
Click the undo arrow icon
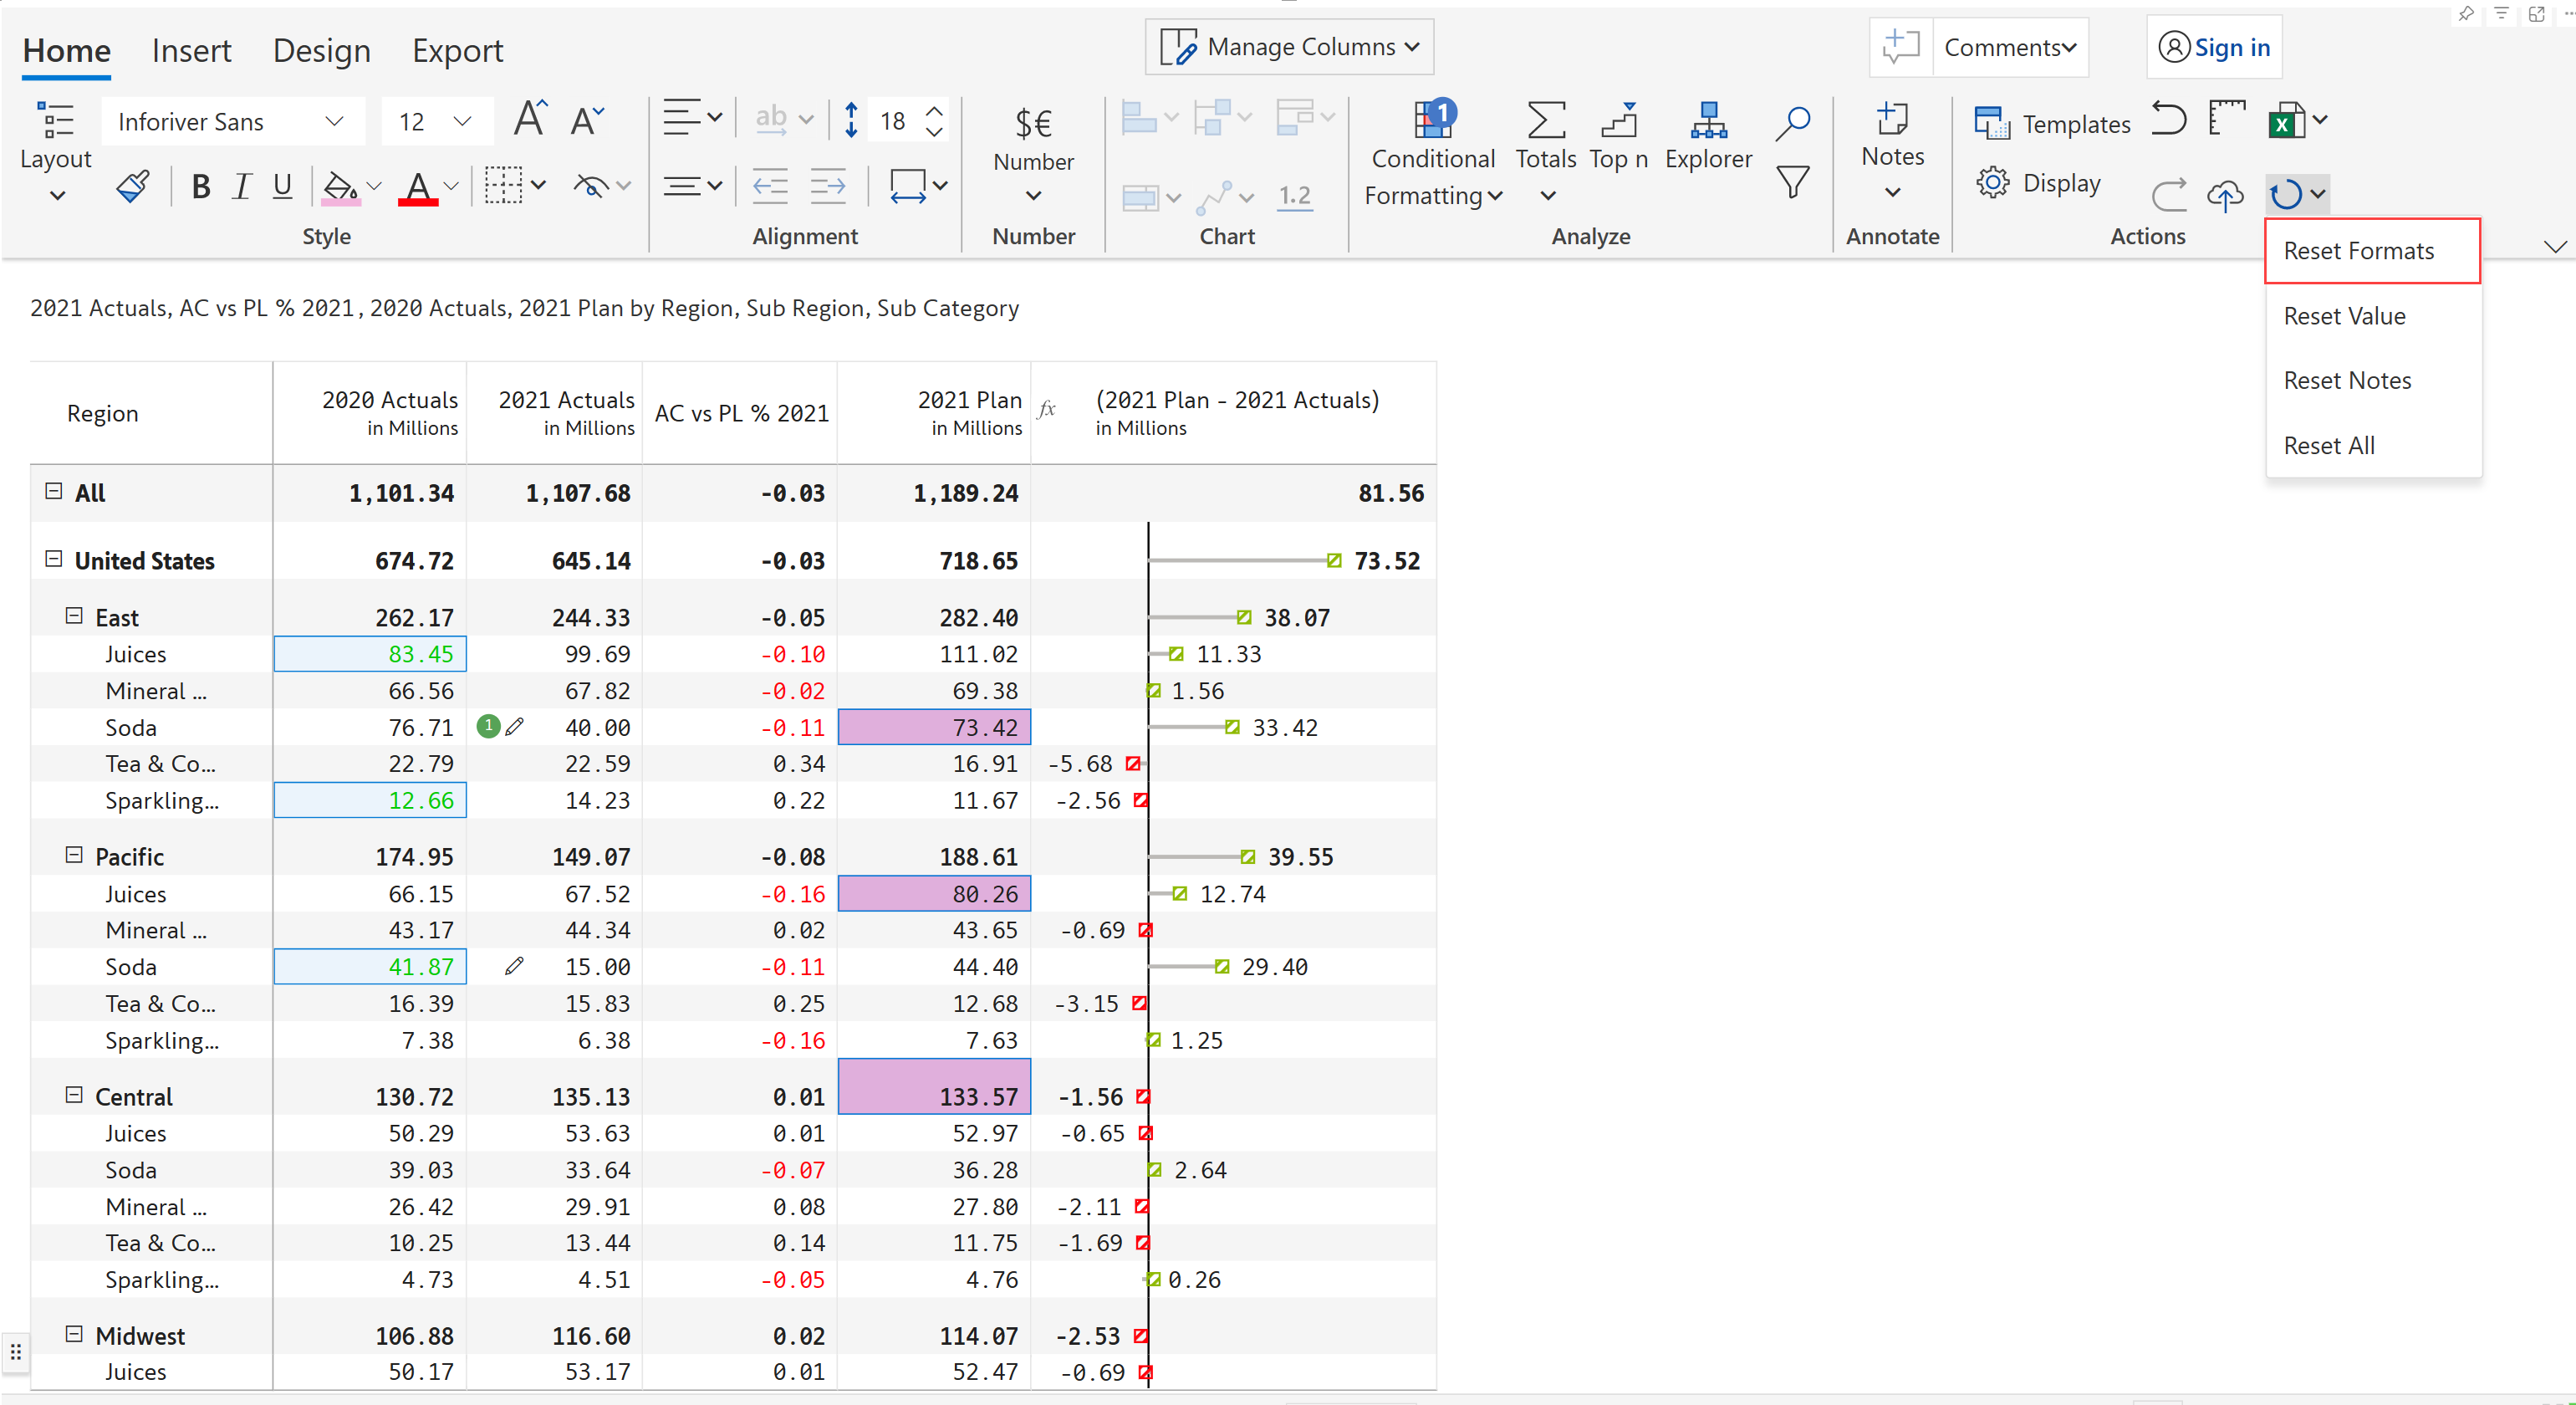[2168, 119]
